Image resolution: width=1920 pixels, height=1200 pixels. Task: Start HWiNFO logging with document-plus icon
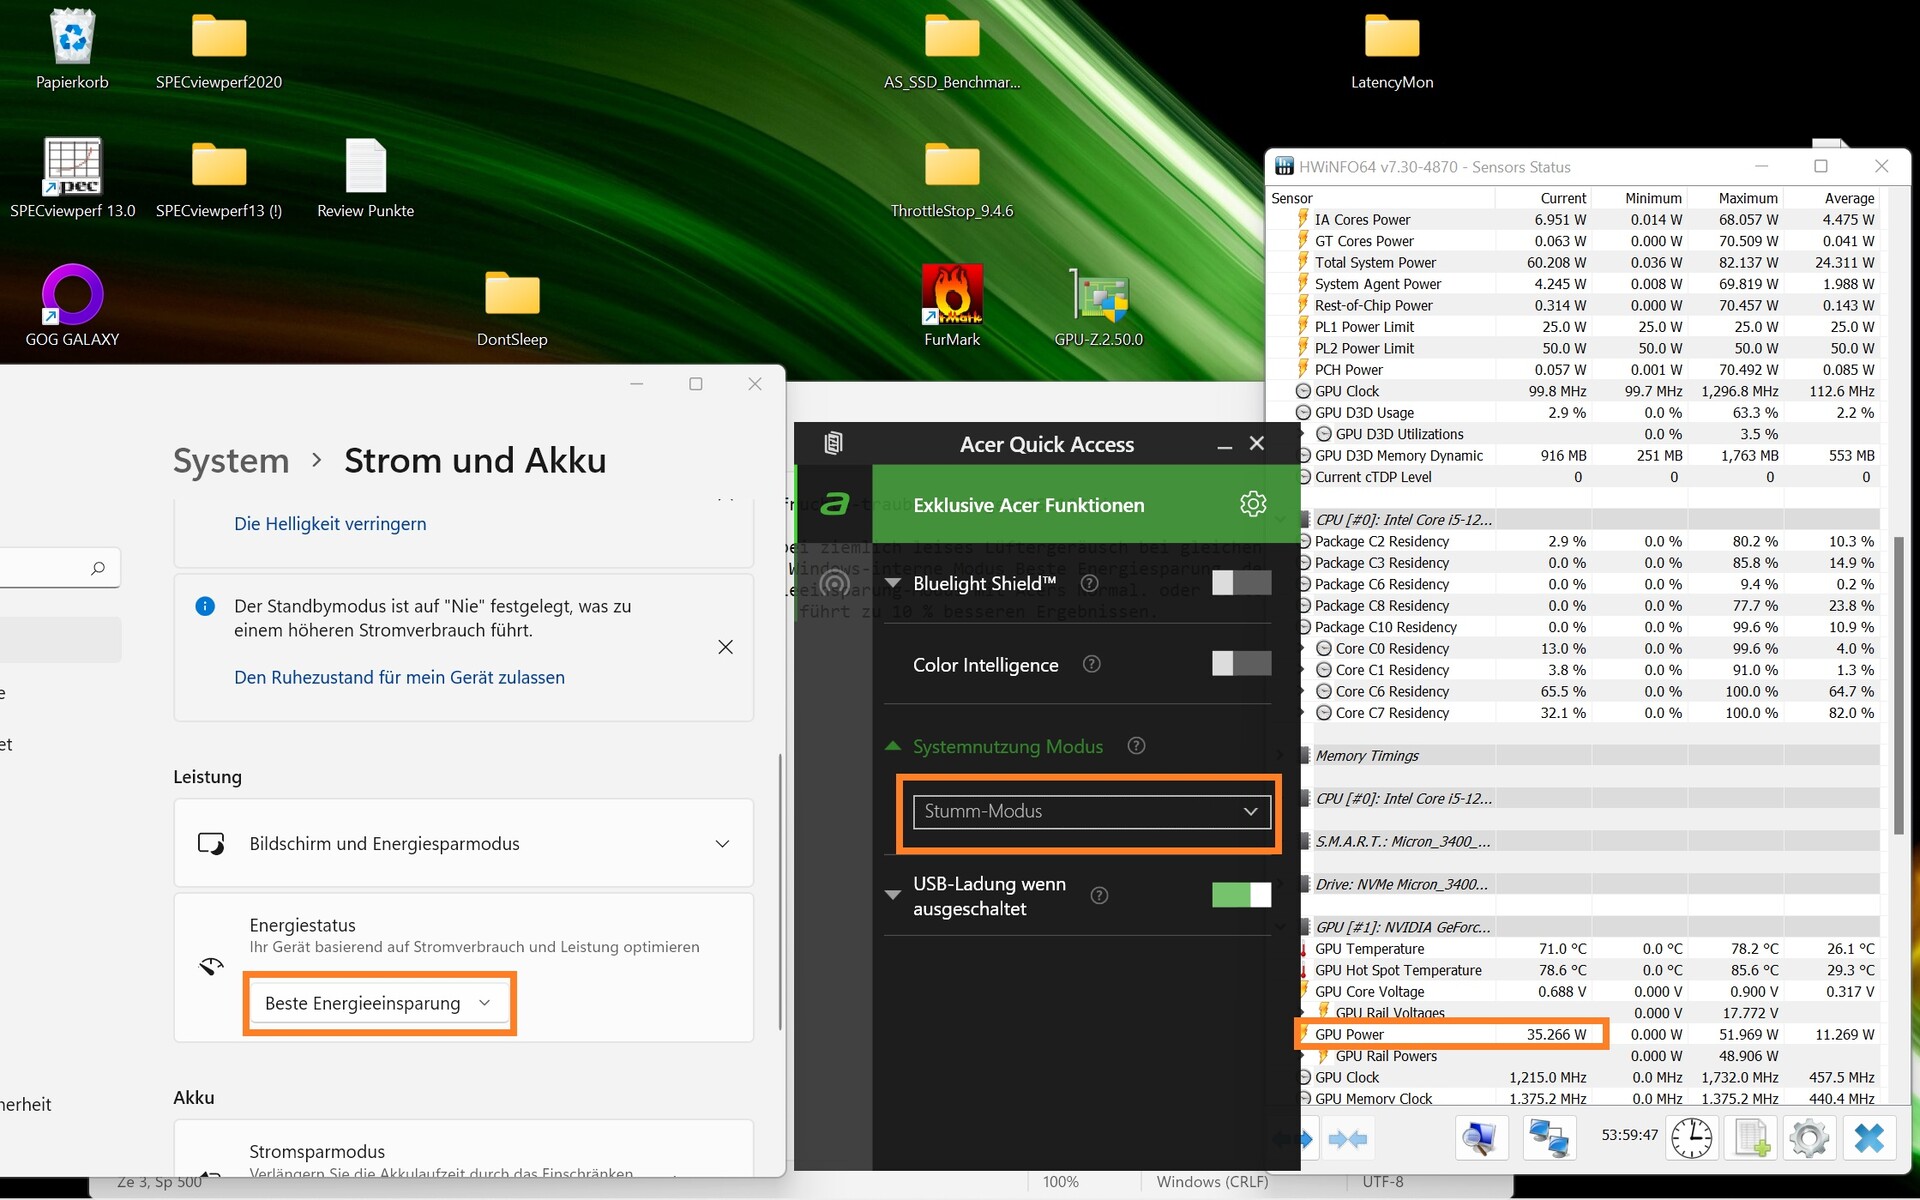click(1751, 1138)
